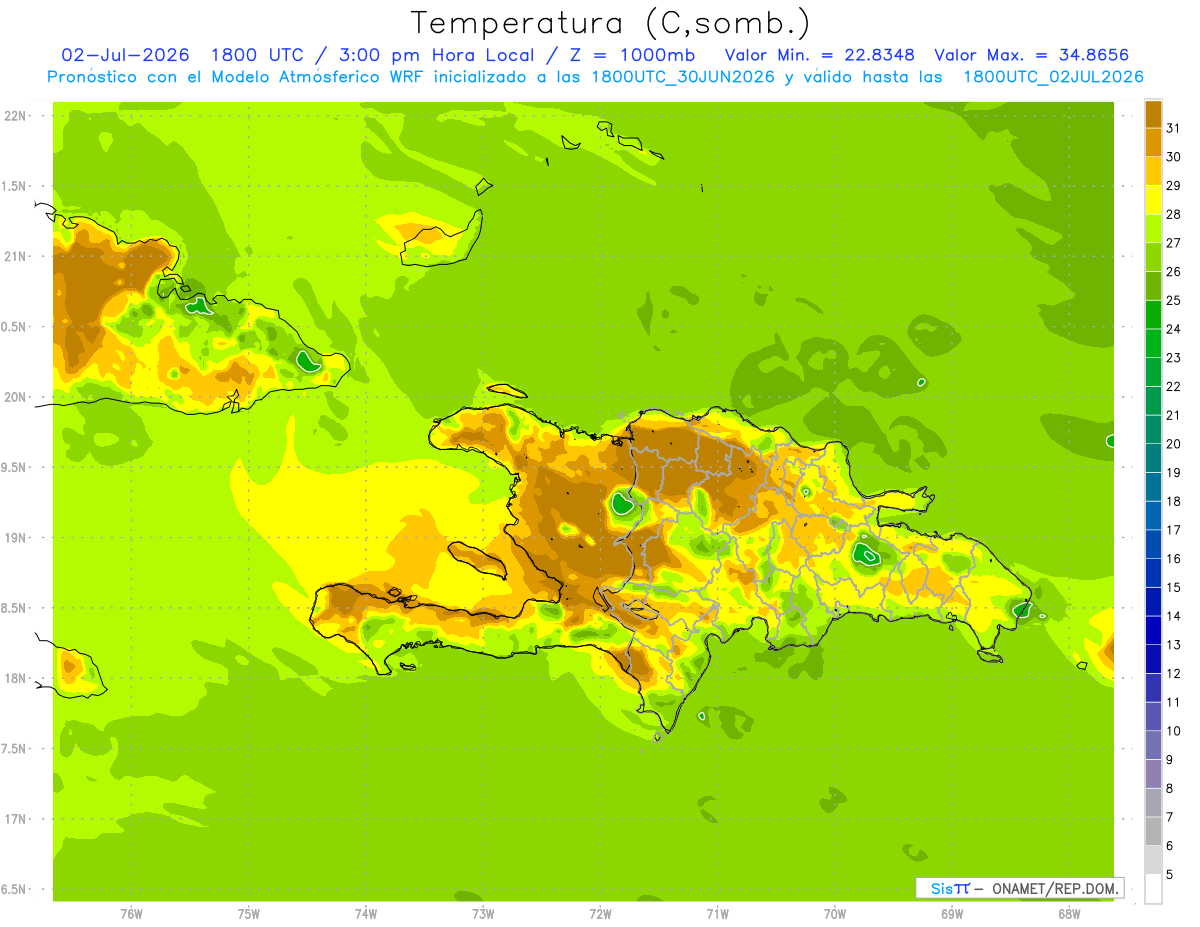Pick the orange swatch between 30 and 31

click(x=1153, y=143)
